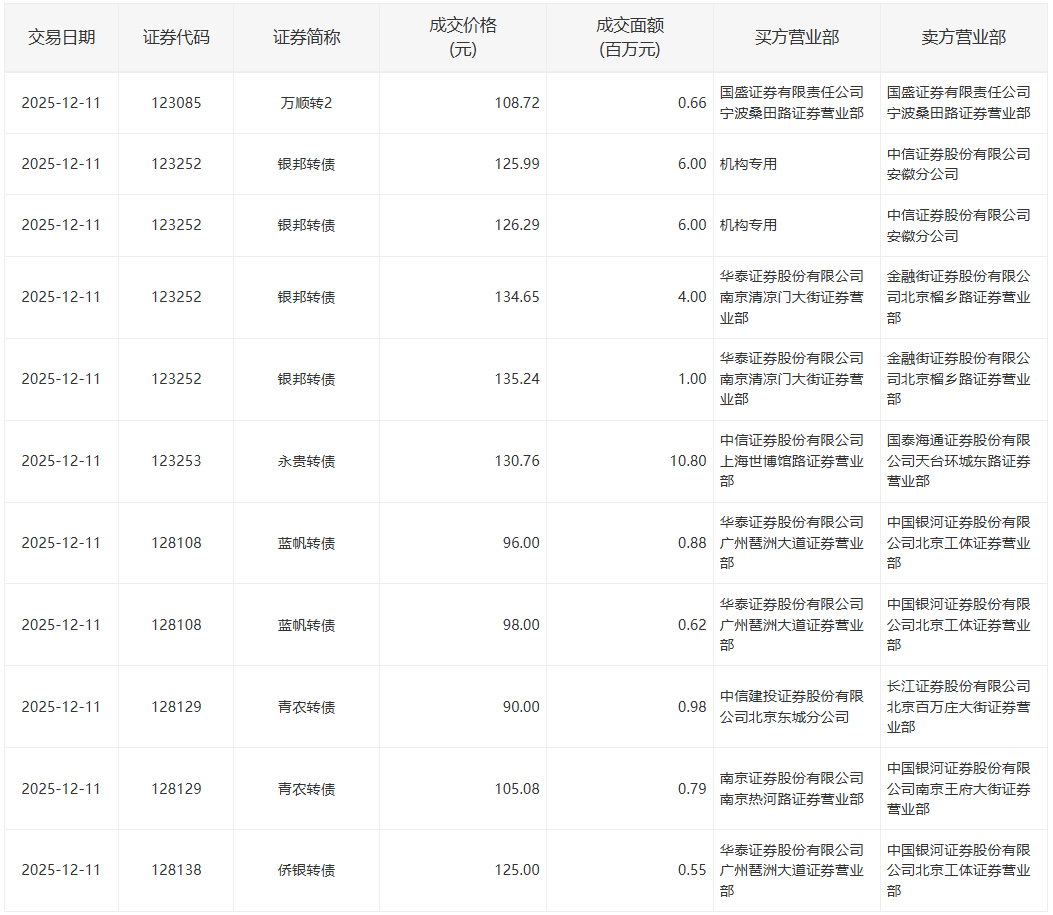Select the 买方营业部 column header
This screenshot has width=1053, height=915.
(796, 37)
